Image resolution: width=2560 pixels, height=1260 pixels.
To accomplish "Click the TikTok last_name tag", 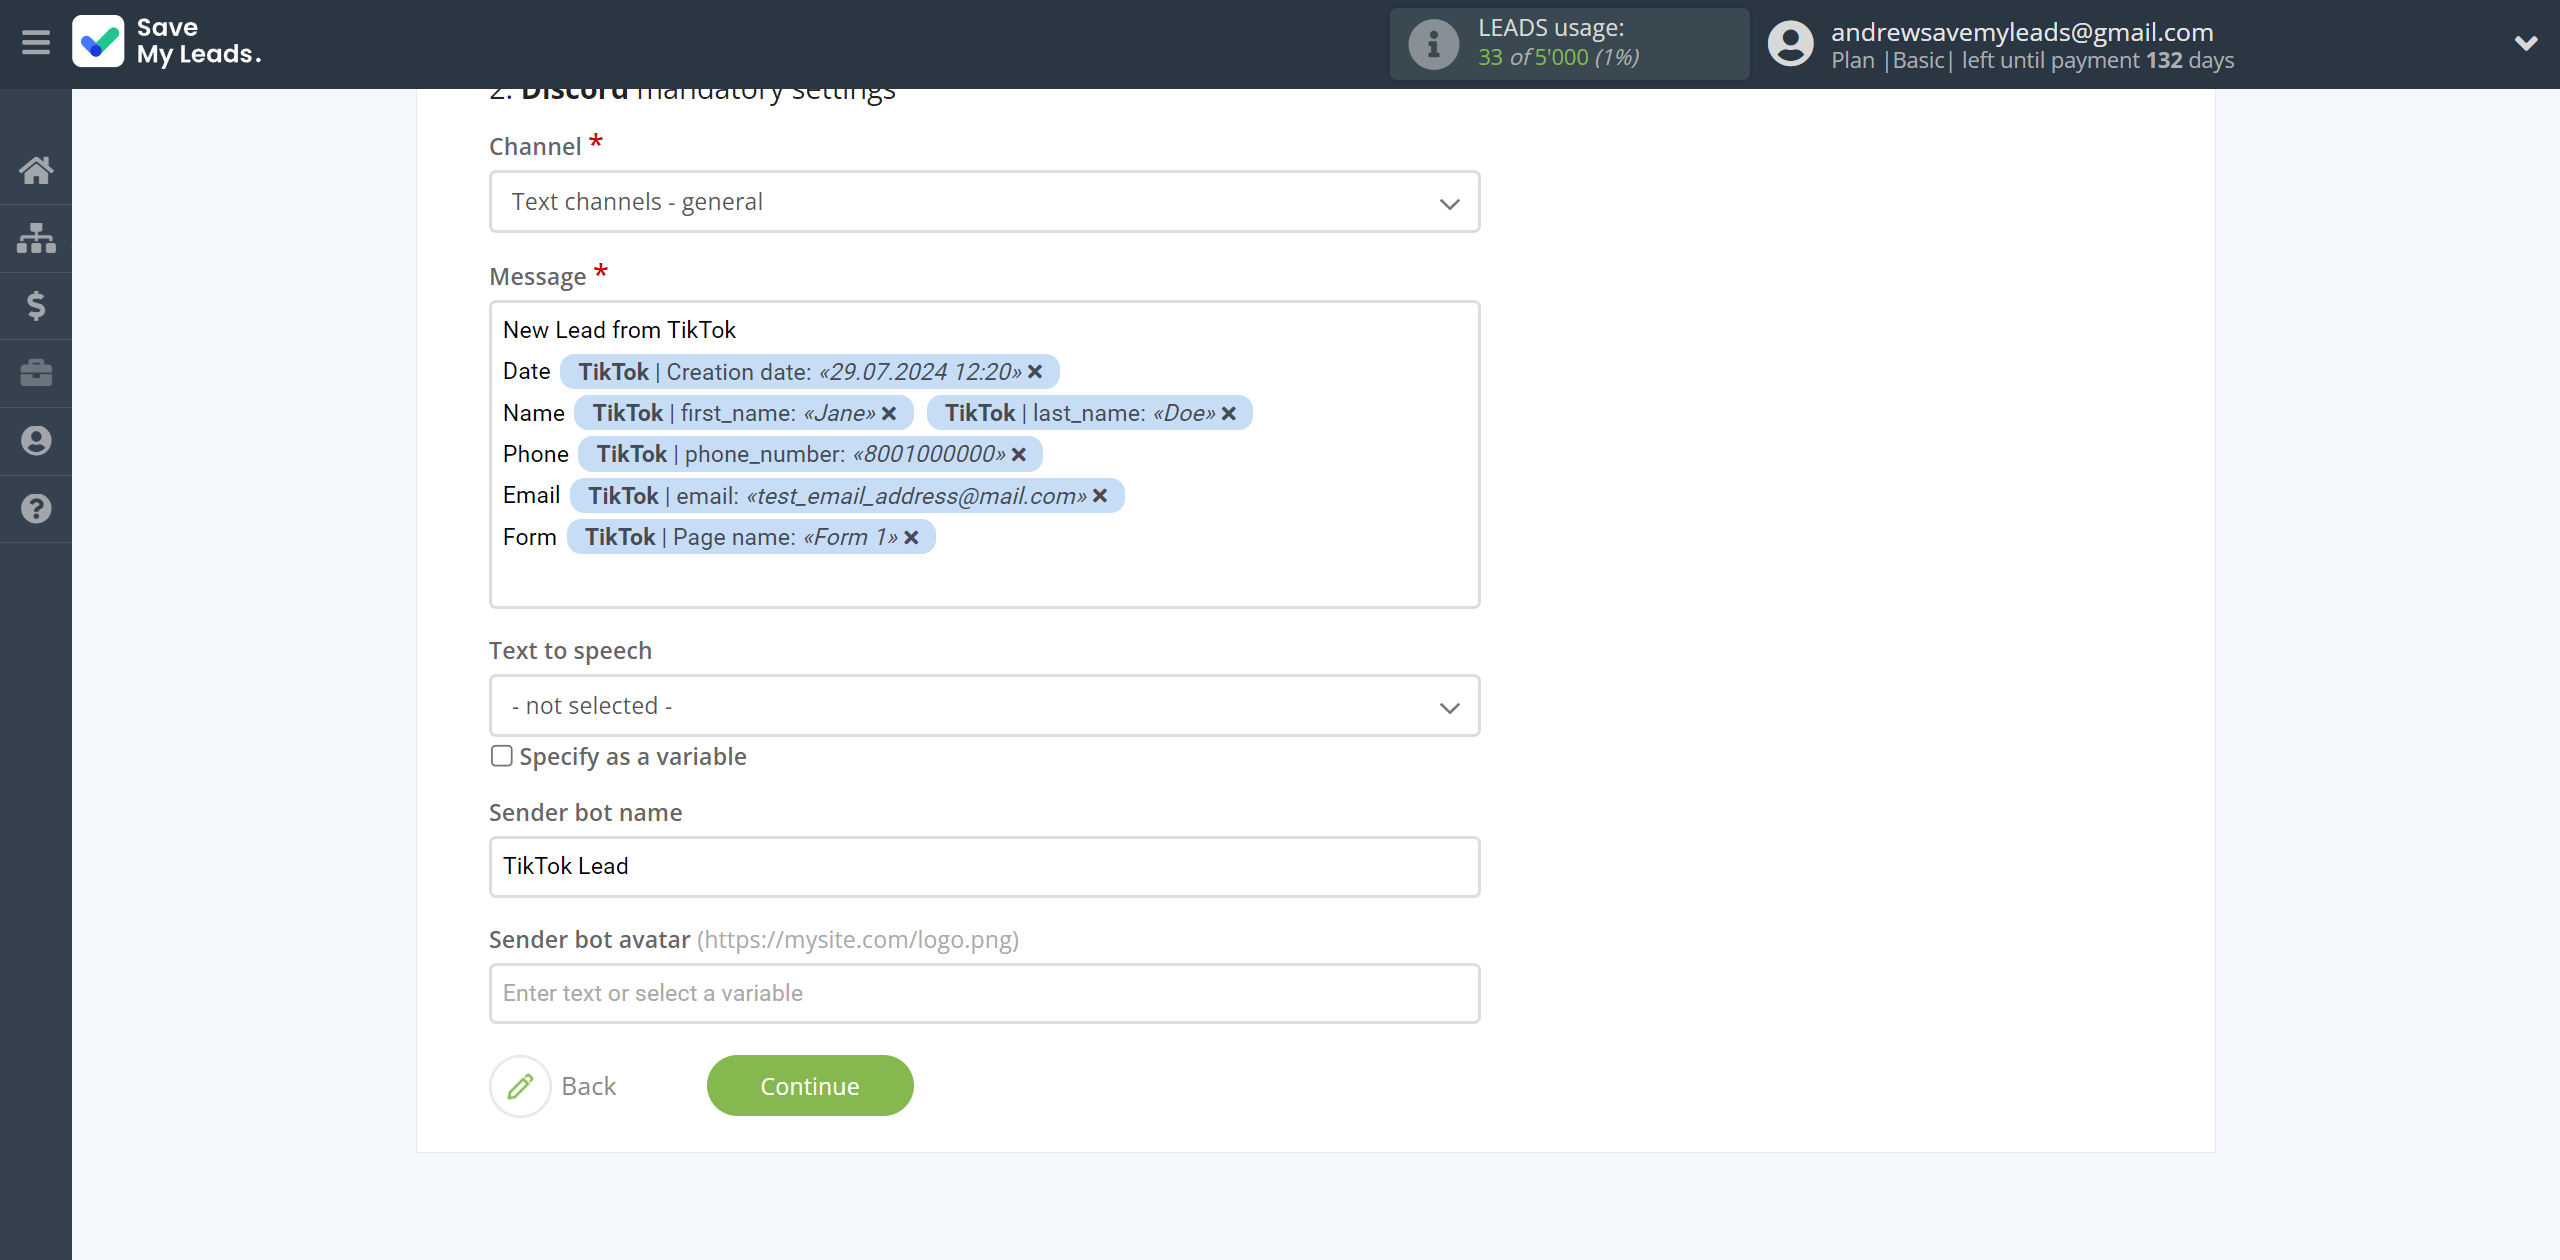I will (1089, 413).
